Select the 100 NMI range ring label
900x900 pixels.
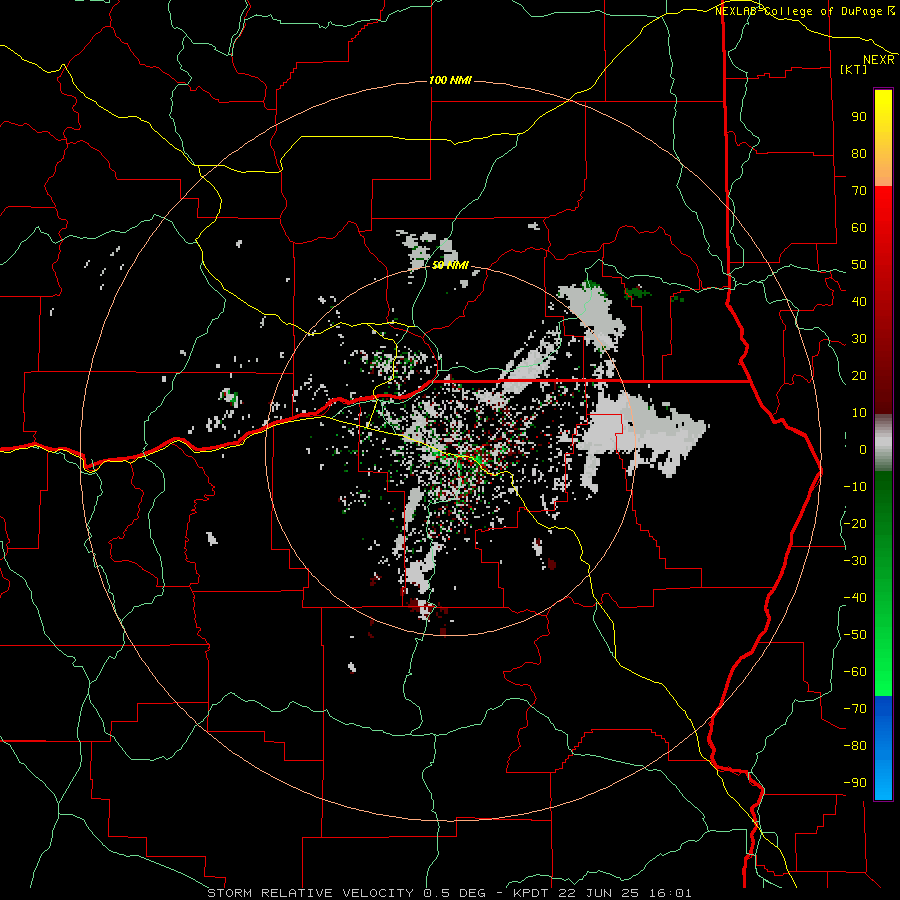[x=451, y=80]
